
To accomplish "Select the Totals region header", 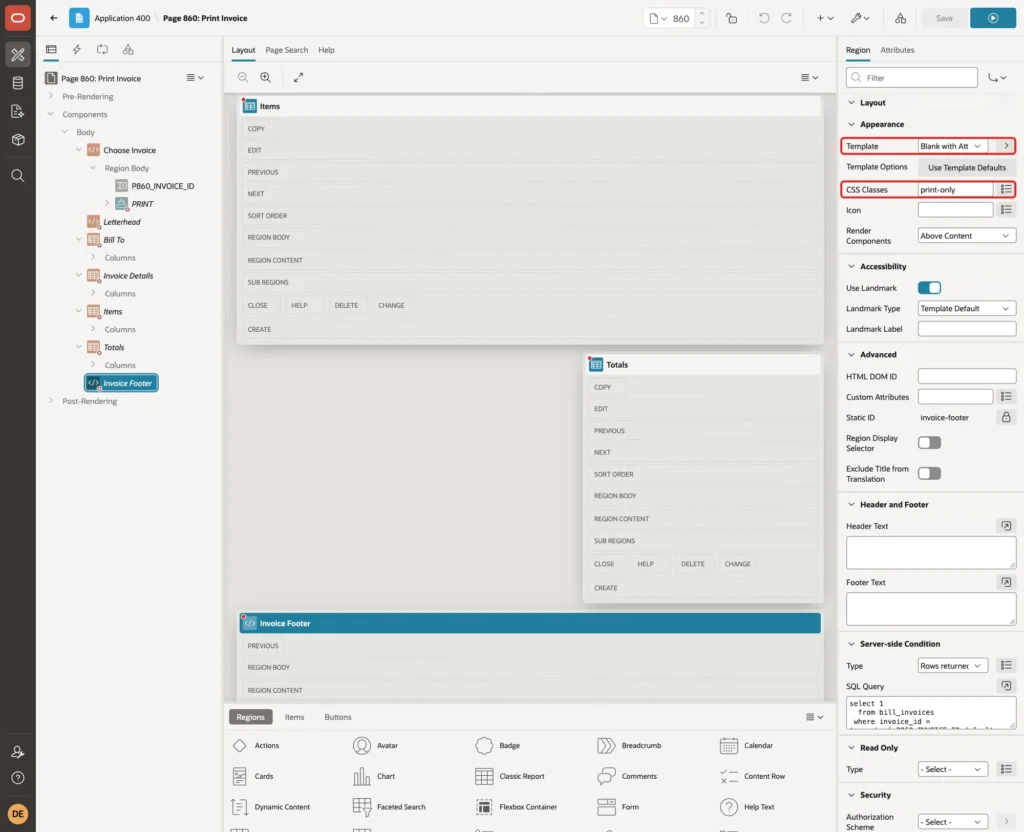I will (x=702, y=365).
